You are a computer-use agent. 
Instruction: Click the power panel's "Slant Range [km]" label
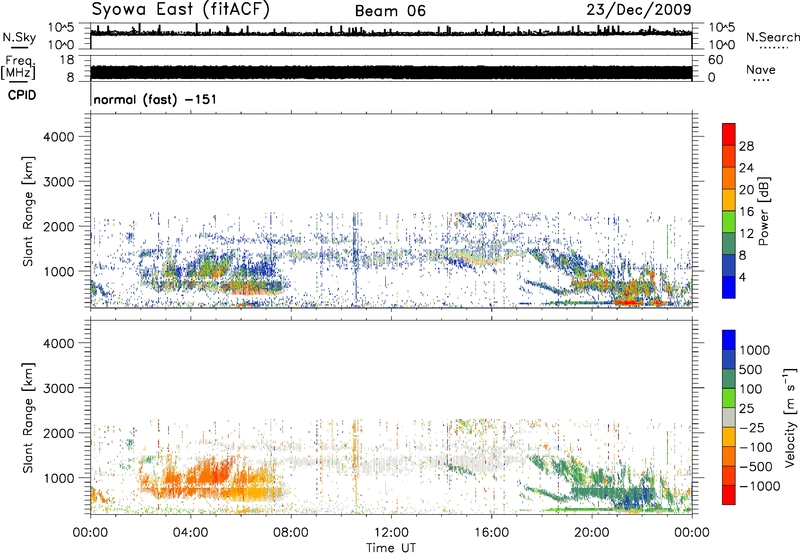point(28,211)
